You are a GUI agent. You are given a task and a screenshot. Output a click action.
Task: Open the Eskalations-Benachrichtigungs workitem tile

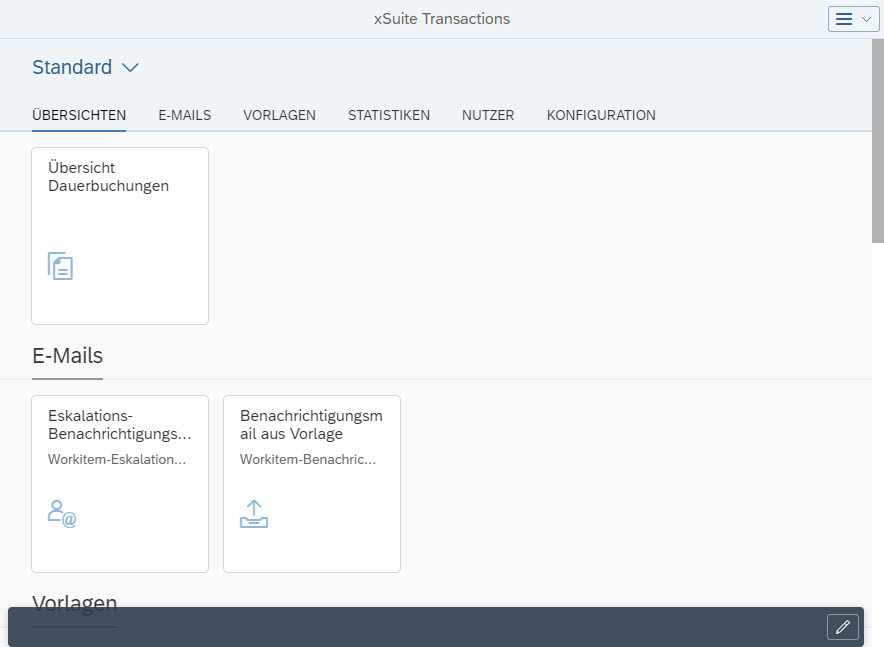click(x=120, y=483)
